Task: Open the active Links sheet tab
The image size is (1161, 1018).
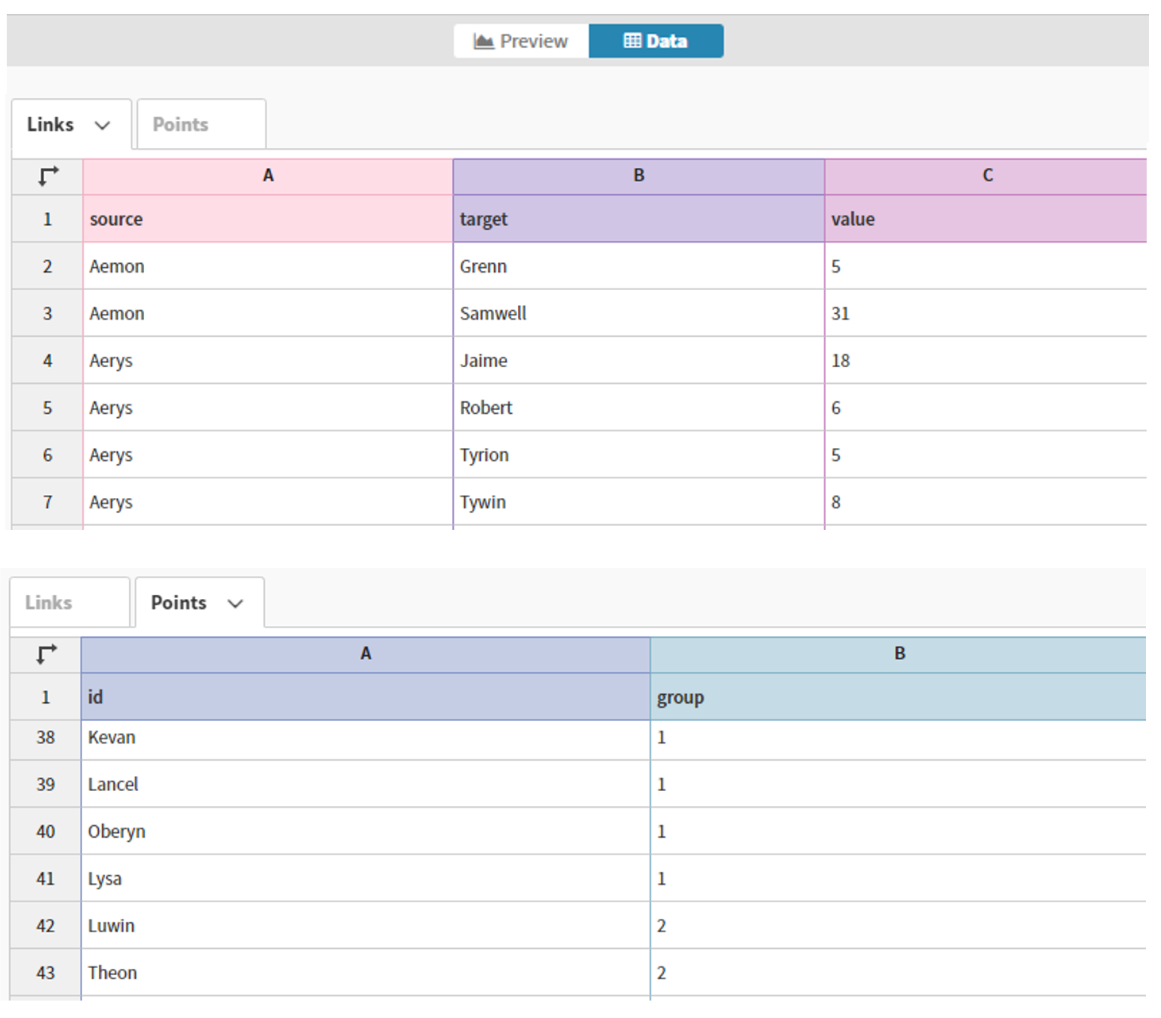Action: pos(71,124)
